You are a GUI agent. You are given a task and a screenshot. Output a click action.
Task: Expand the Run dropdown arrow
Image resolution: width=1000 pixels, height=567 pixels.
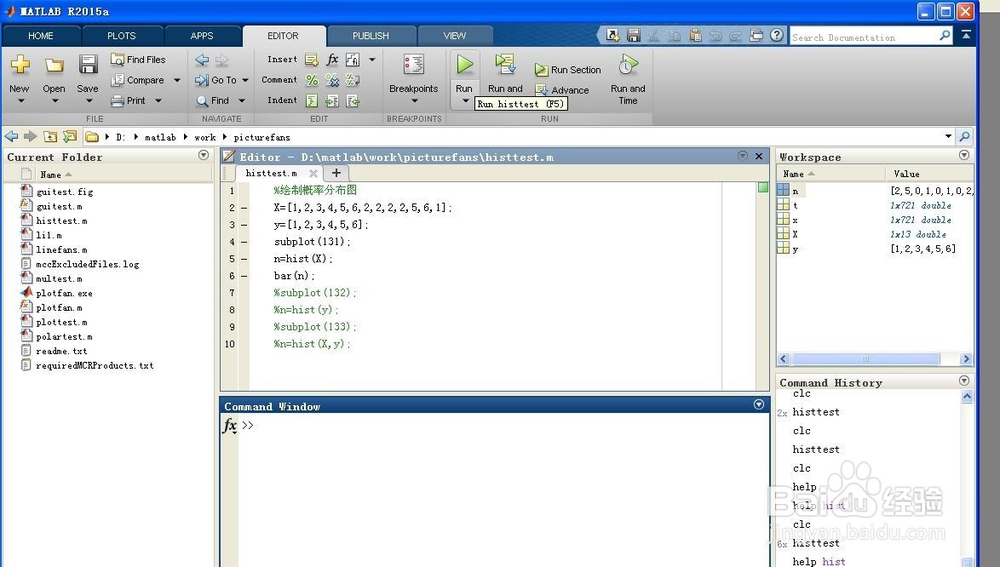tap(465, 101)
